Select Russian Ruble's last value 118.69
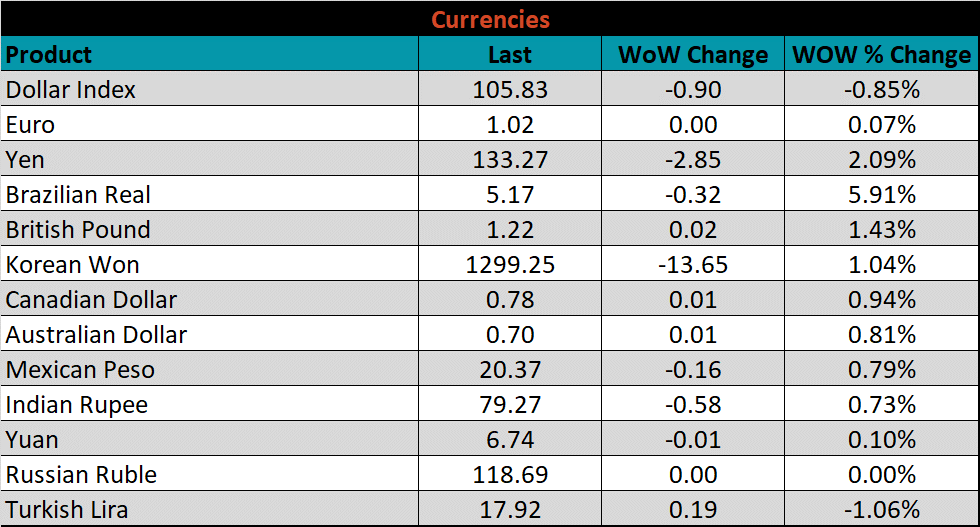 (510, 475)
